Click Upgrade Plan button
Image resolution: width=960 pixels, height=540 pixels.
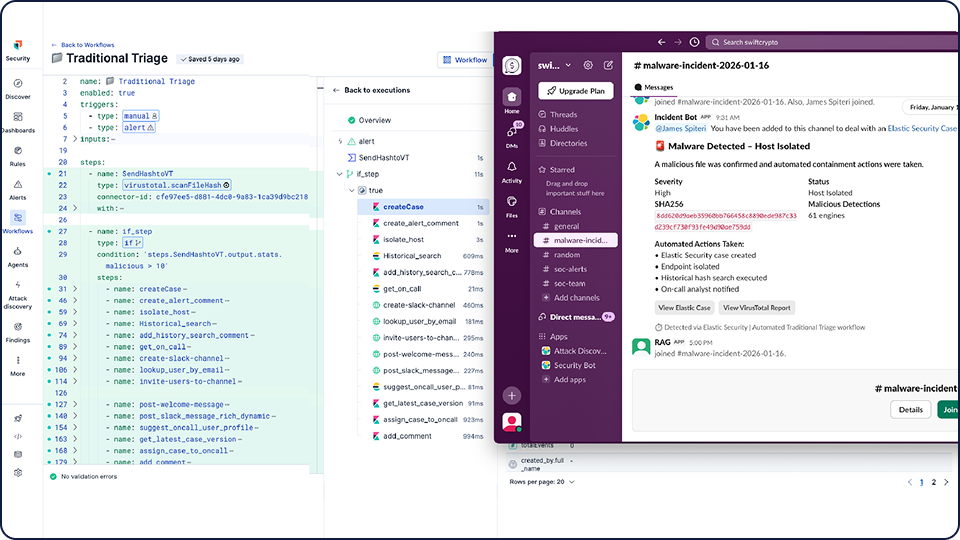[x=576, y=91]
